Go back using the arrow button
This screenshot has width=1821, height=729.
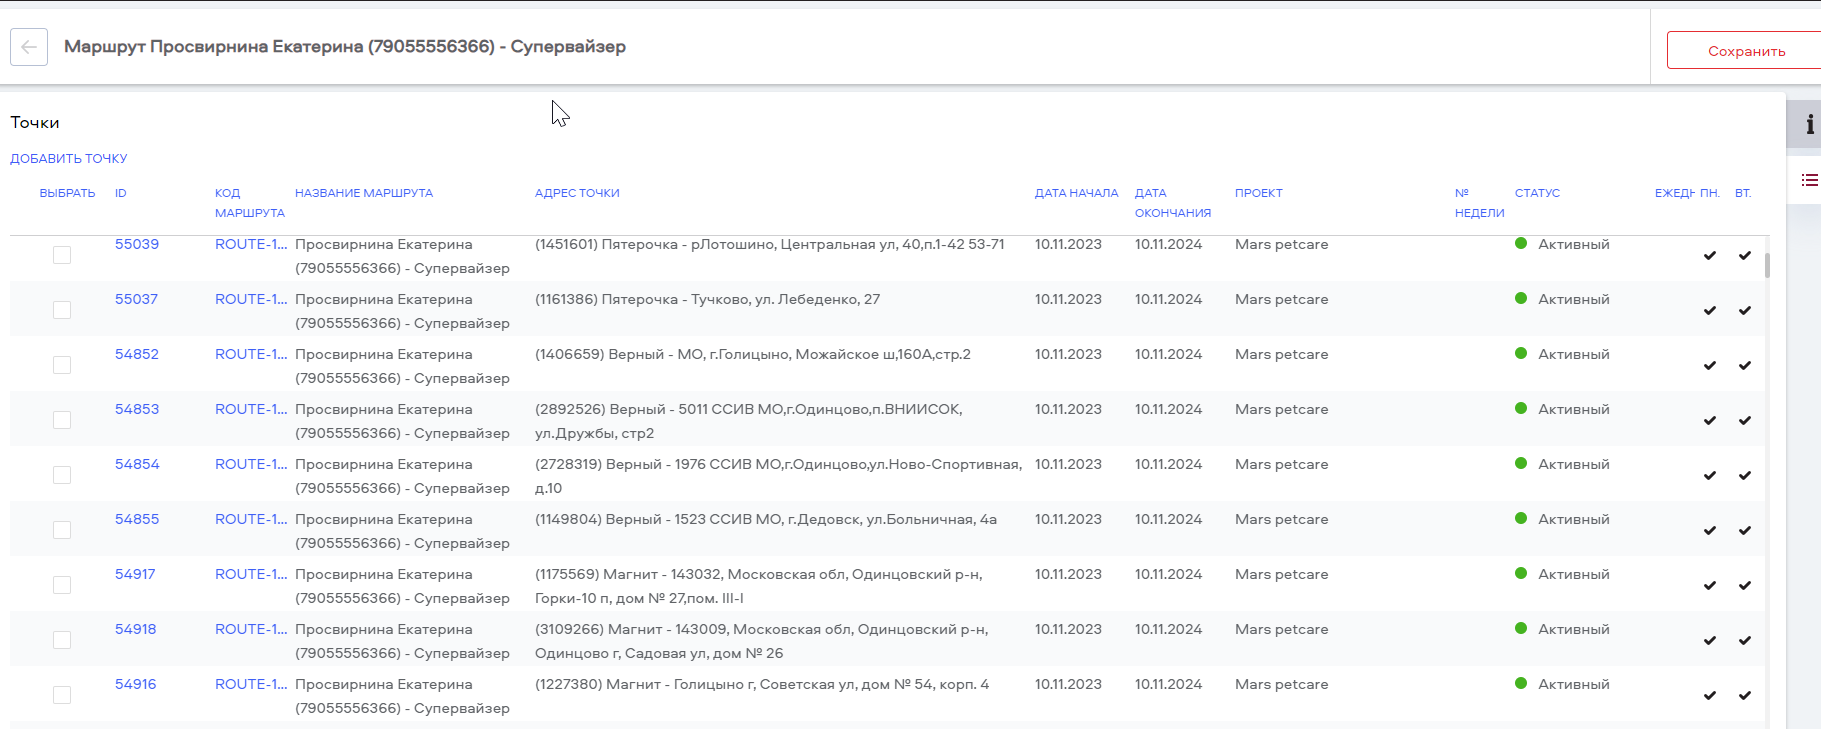[29, 47]
